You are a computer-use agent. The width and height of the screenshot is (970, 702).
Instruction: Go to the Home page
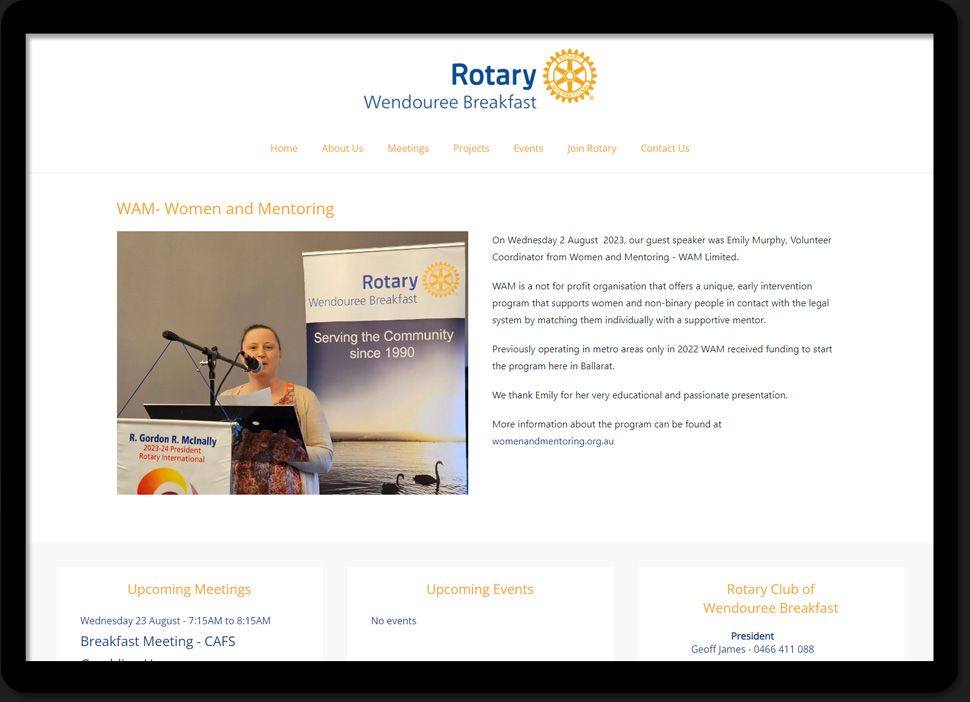tap(283, 148)
